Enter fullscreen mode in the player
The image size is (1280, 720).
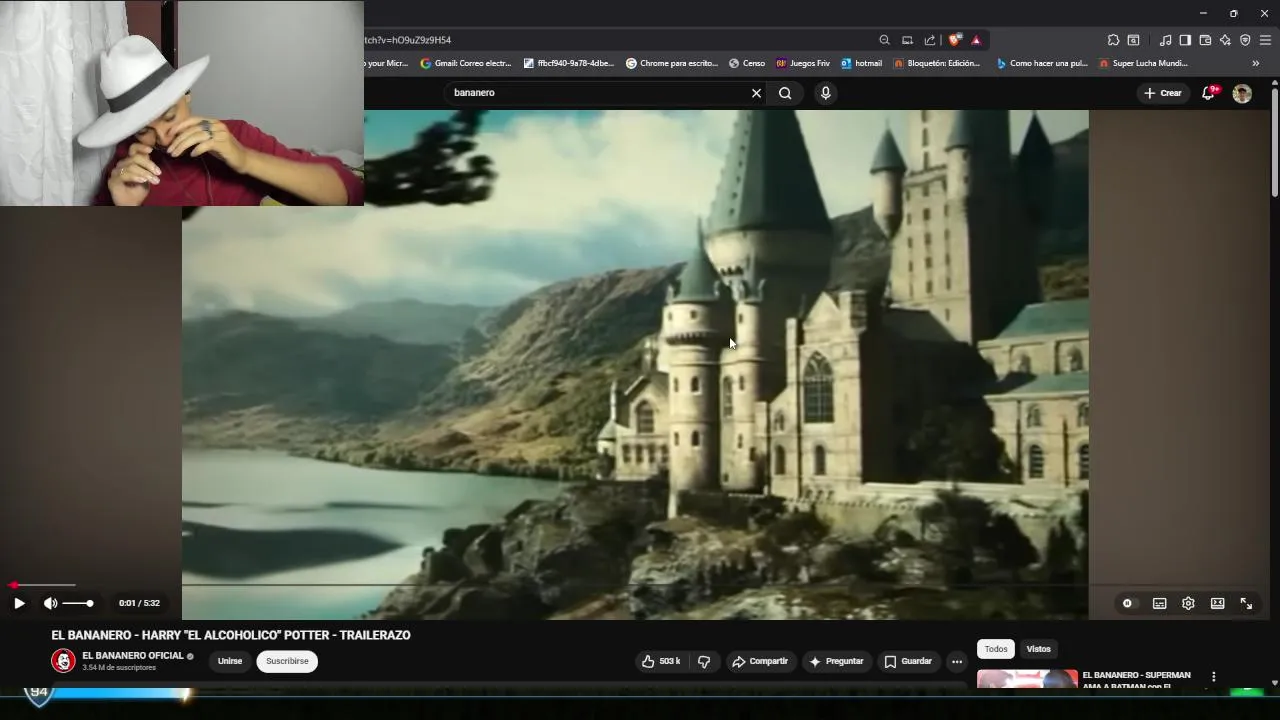coord(1246,603)
